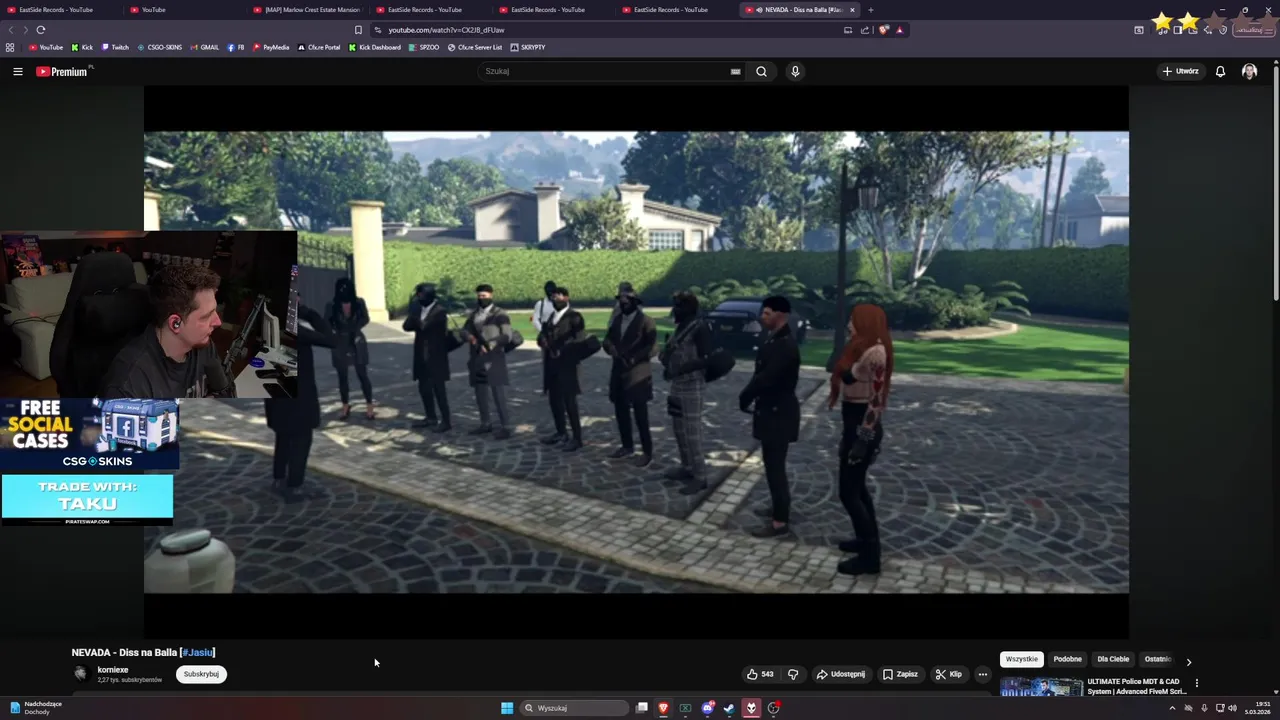Open the taskbar clock and date

click(x=1258, y=708)
